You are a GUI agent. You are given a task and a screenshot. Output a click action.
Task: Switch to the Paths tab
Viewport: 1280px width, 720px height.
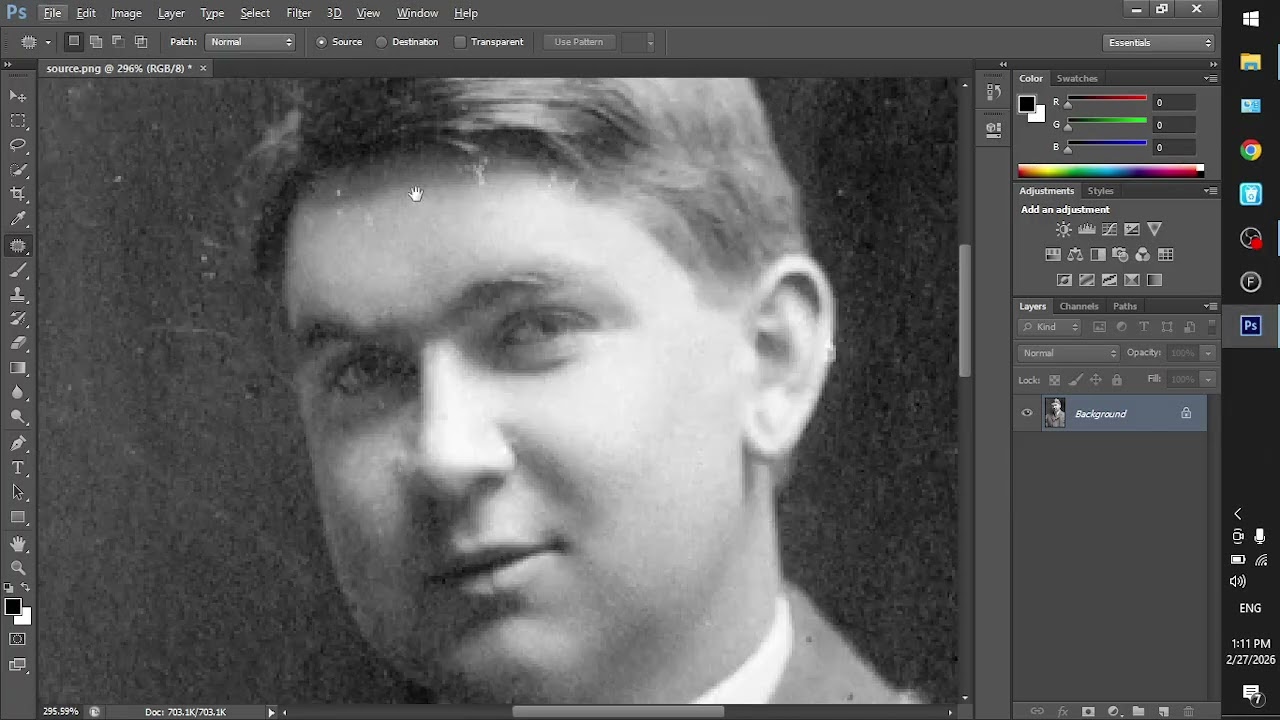point(1125,306)
